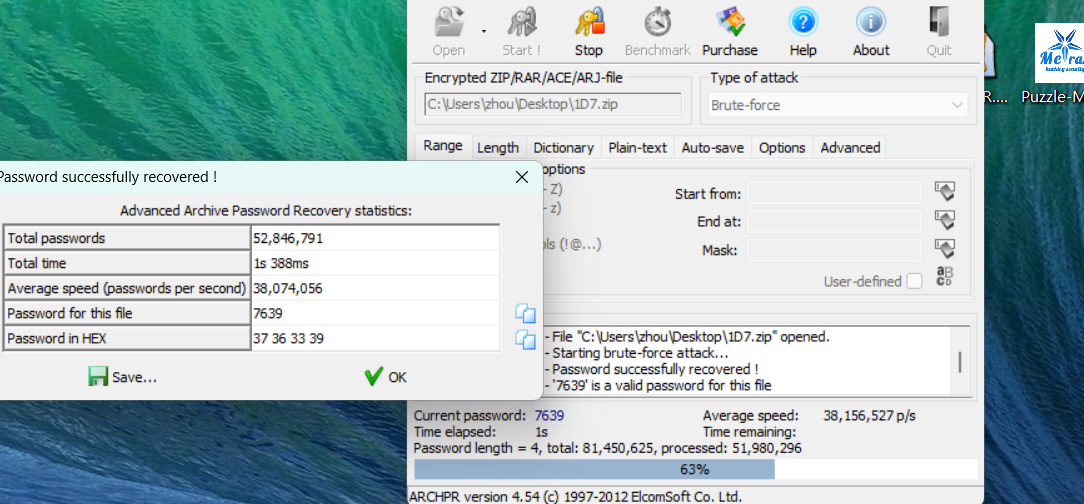Save the recovery statistics
Image resolution: width=1084 pixels, height=504 pixels.
pyautogui.click(x=122, y=377)
